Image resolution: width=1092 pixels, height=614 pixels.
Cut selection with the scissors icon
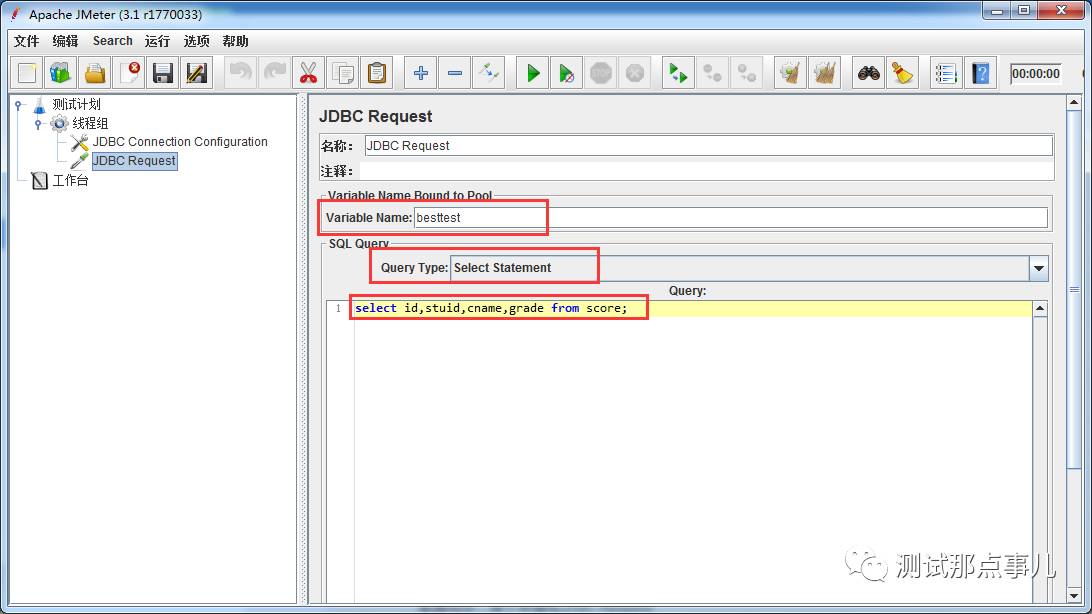(x=309, y=72)
